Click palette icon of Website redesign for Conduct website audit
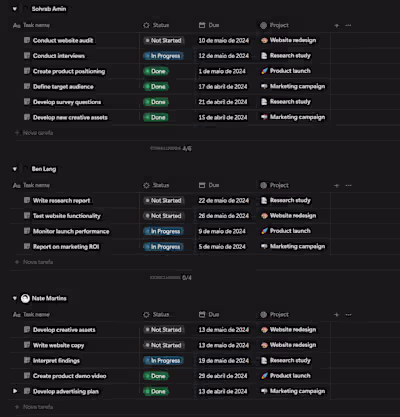This screenshot has height=417, width=400. tap(264, 40)
